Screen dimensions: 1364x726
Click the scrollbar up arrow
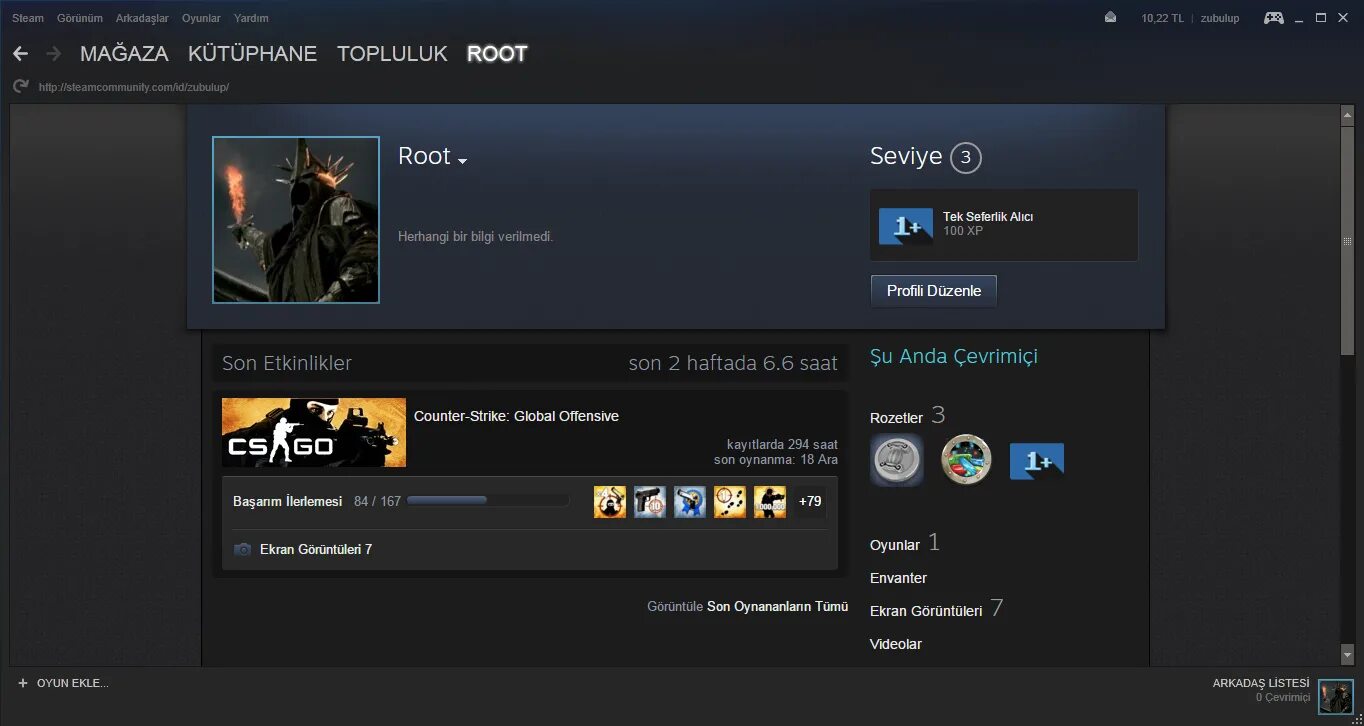[x=1347, y=115]
